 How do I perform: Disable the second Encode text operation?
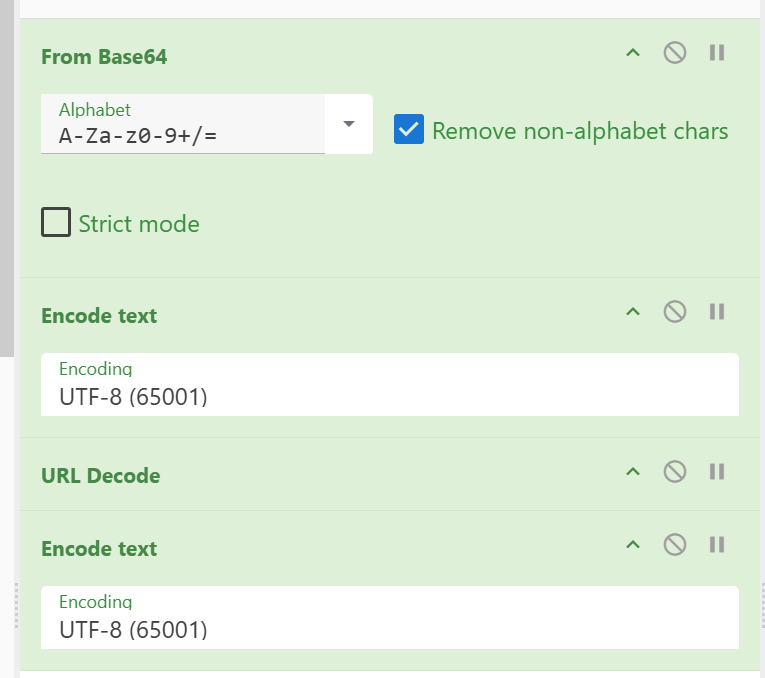pos(675,544)
